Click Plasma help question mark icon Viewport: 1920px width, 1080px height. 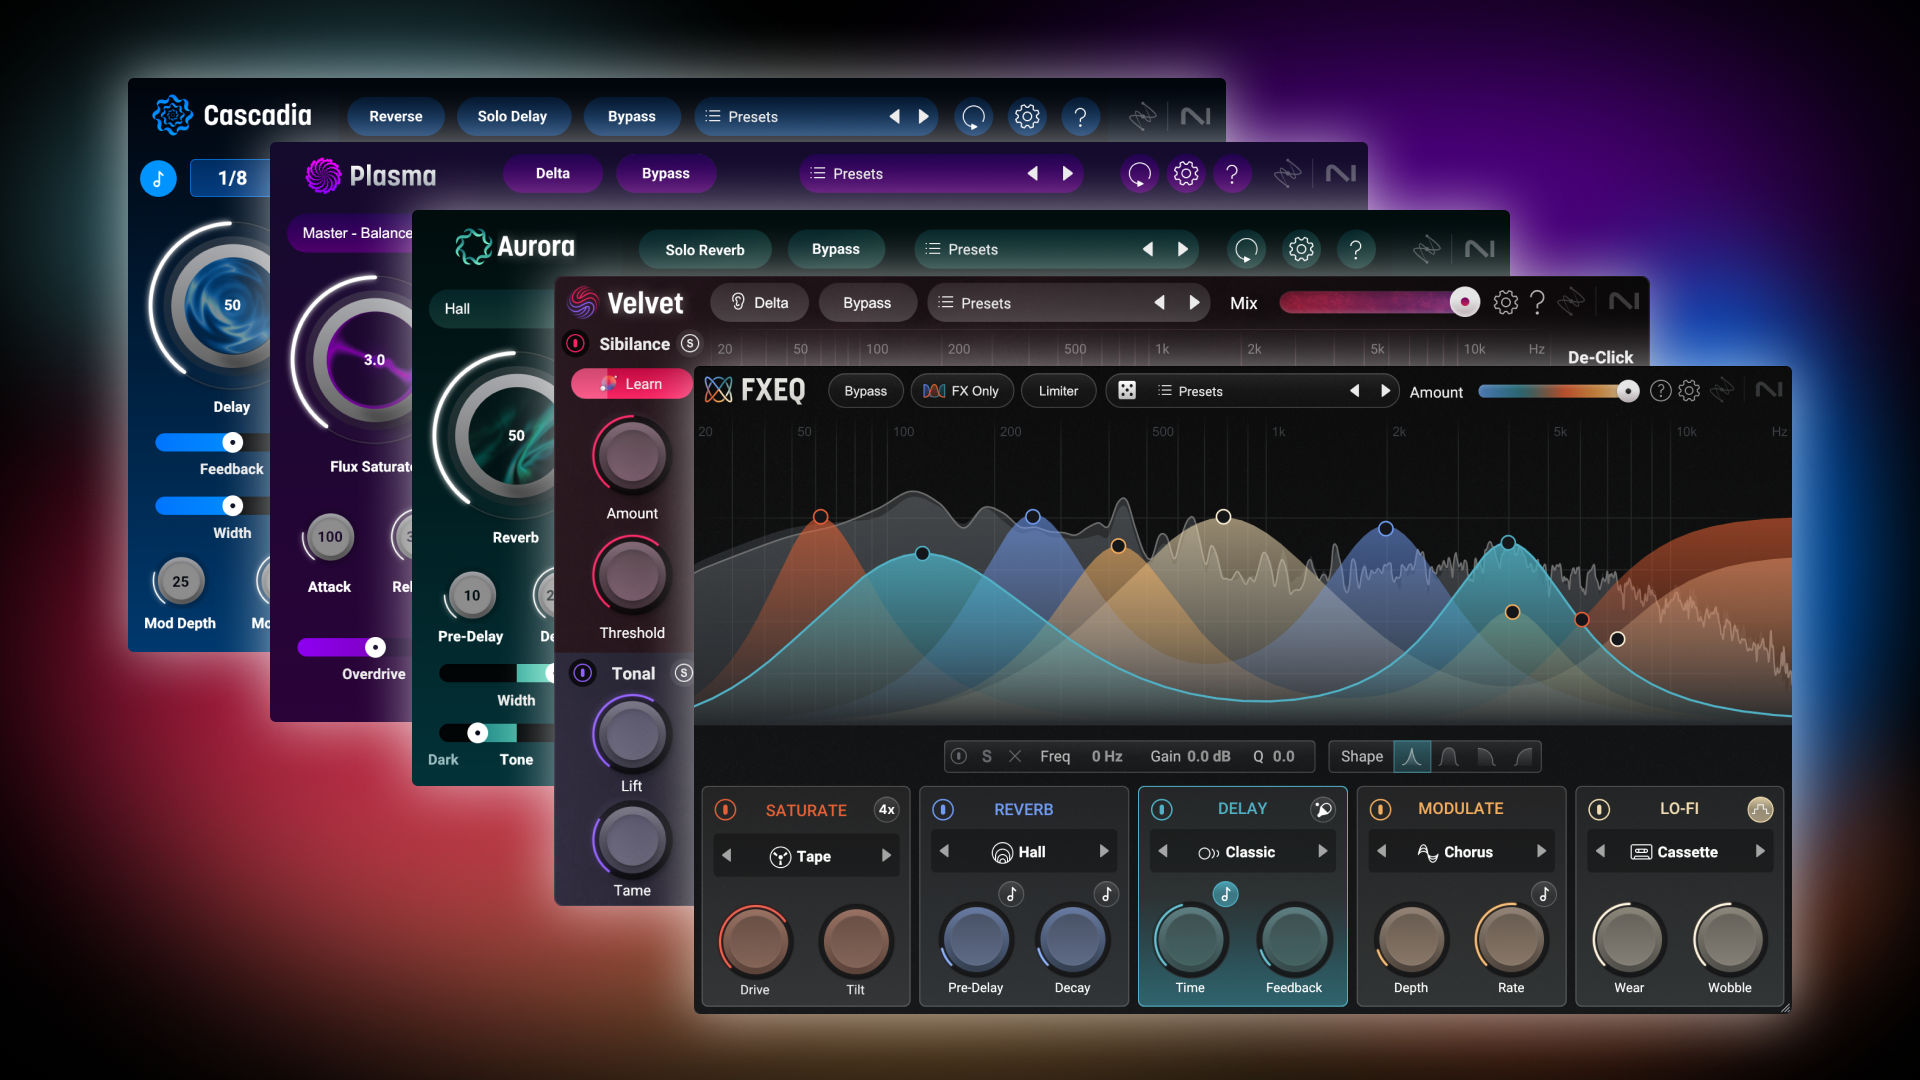[1232, 174]
